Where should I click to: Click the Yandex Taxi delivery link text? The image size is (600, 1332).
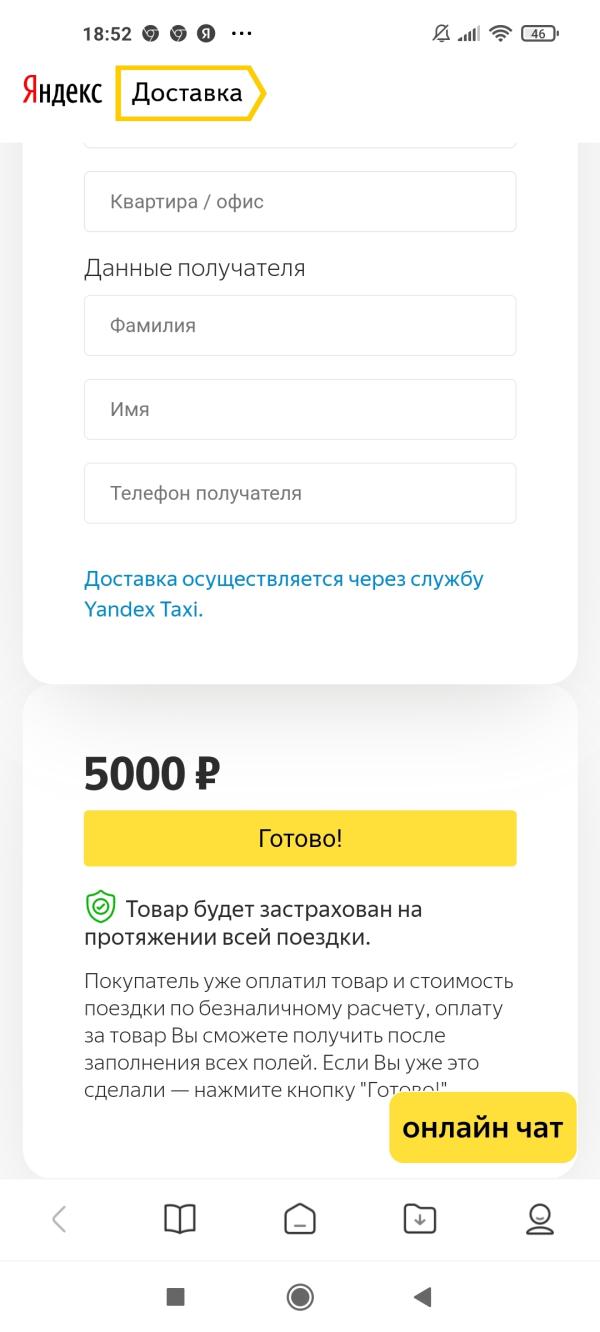(284, 594)
